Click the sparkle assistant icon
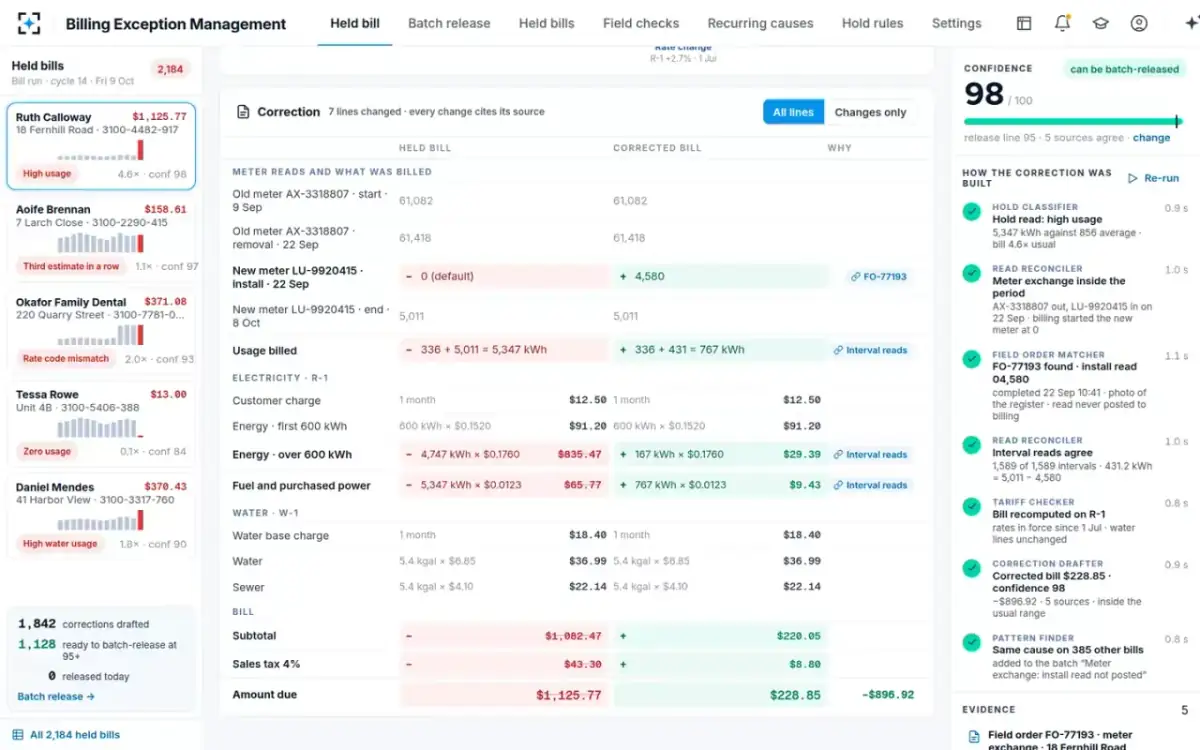 pyautogui.click(x=1190, y=23)
